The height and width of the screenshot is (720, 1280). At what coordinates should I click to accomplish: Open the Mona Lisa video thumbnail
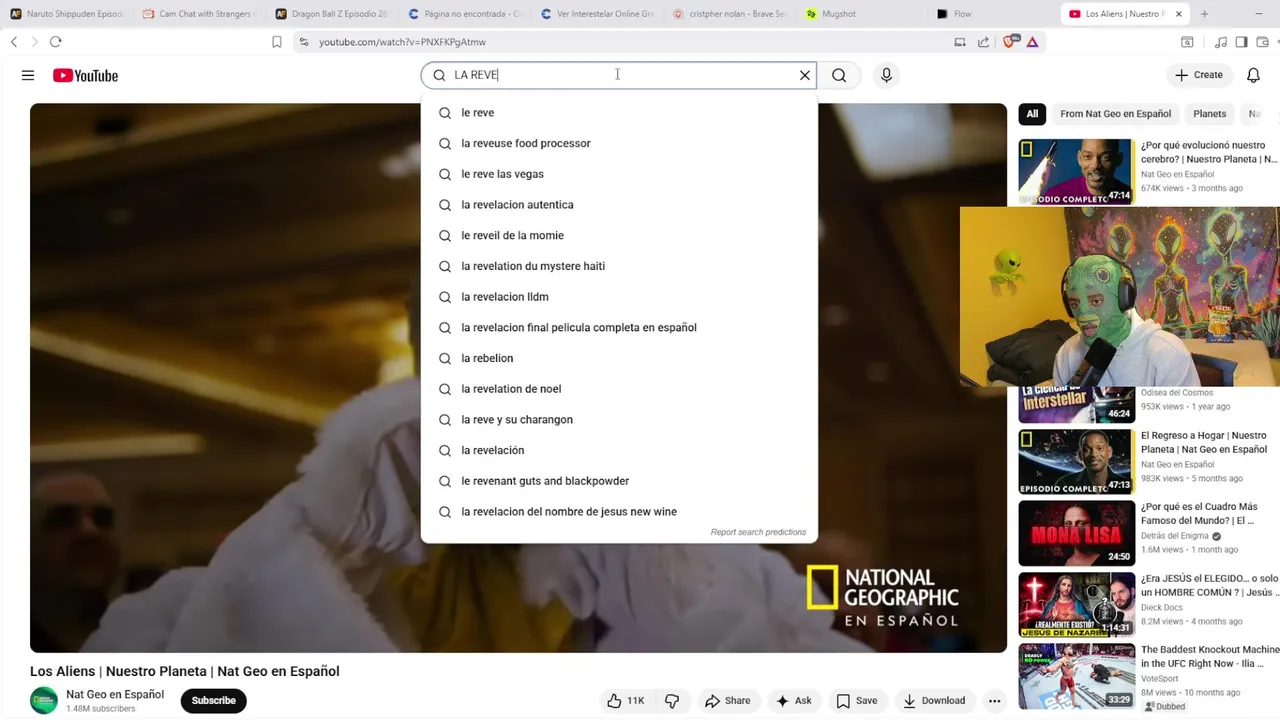coord(1076,533)
